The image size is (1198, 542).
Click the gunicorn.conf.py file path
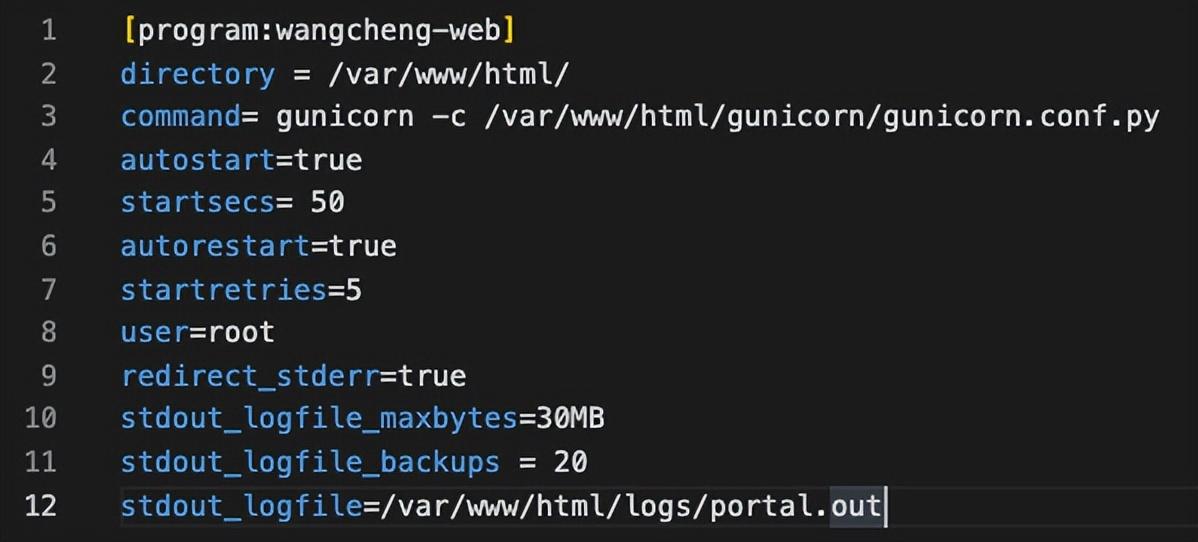(822, 118)
